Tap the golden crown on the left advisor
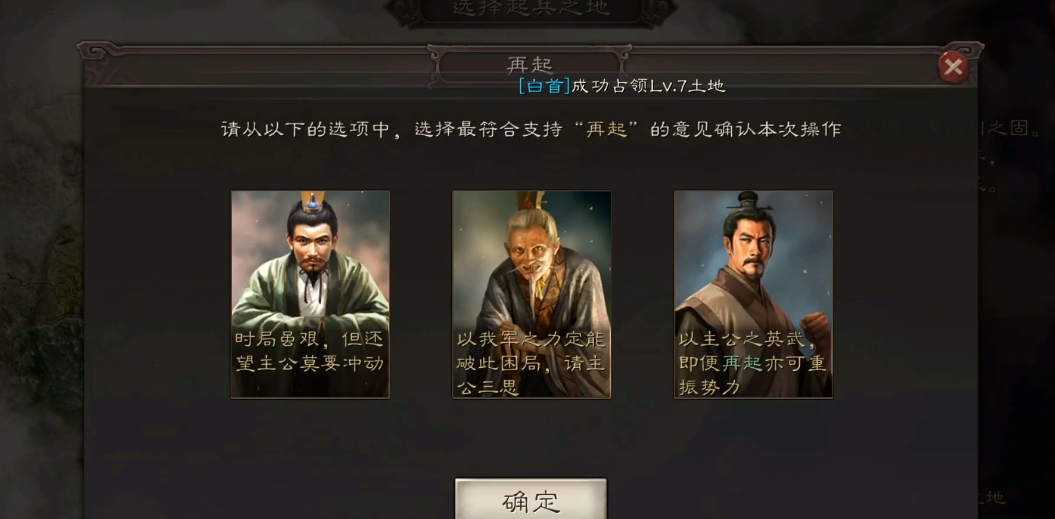Viewport: 1055px width, 519px height. (312, 201)
